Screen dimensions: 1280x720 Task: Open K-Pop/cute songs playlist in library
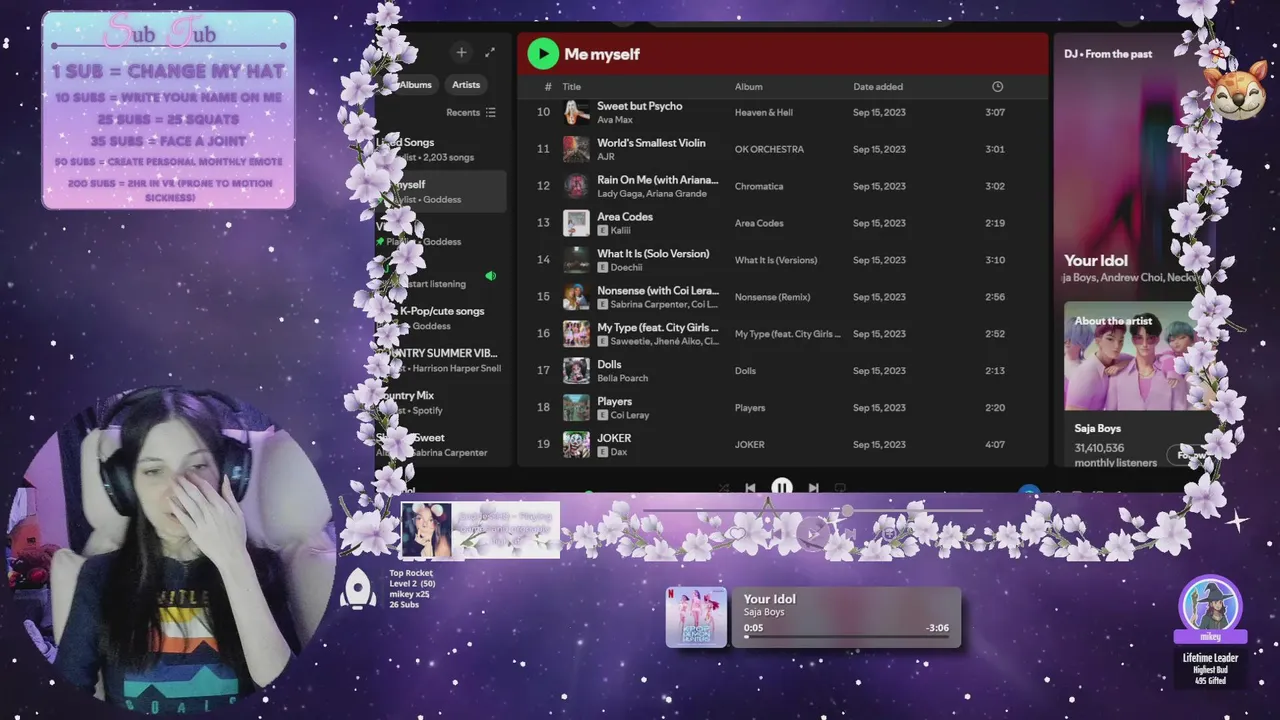click(x=440, y=318)
